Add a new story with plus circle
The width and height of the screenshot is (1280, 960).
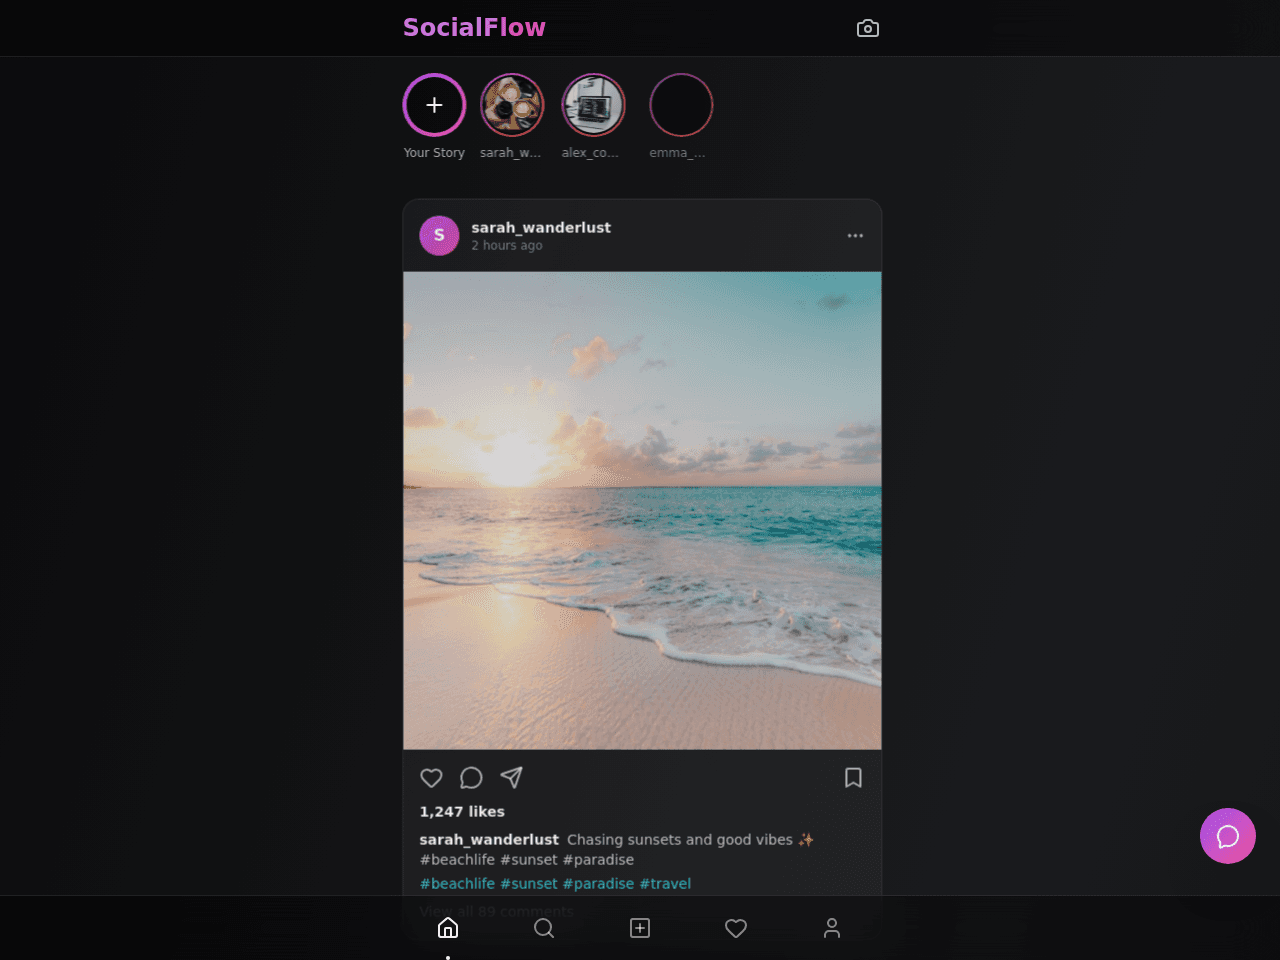pyautogui.click(x=434, y=105)
